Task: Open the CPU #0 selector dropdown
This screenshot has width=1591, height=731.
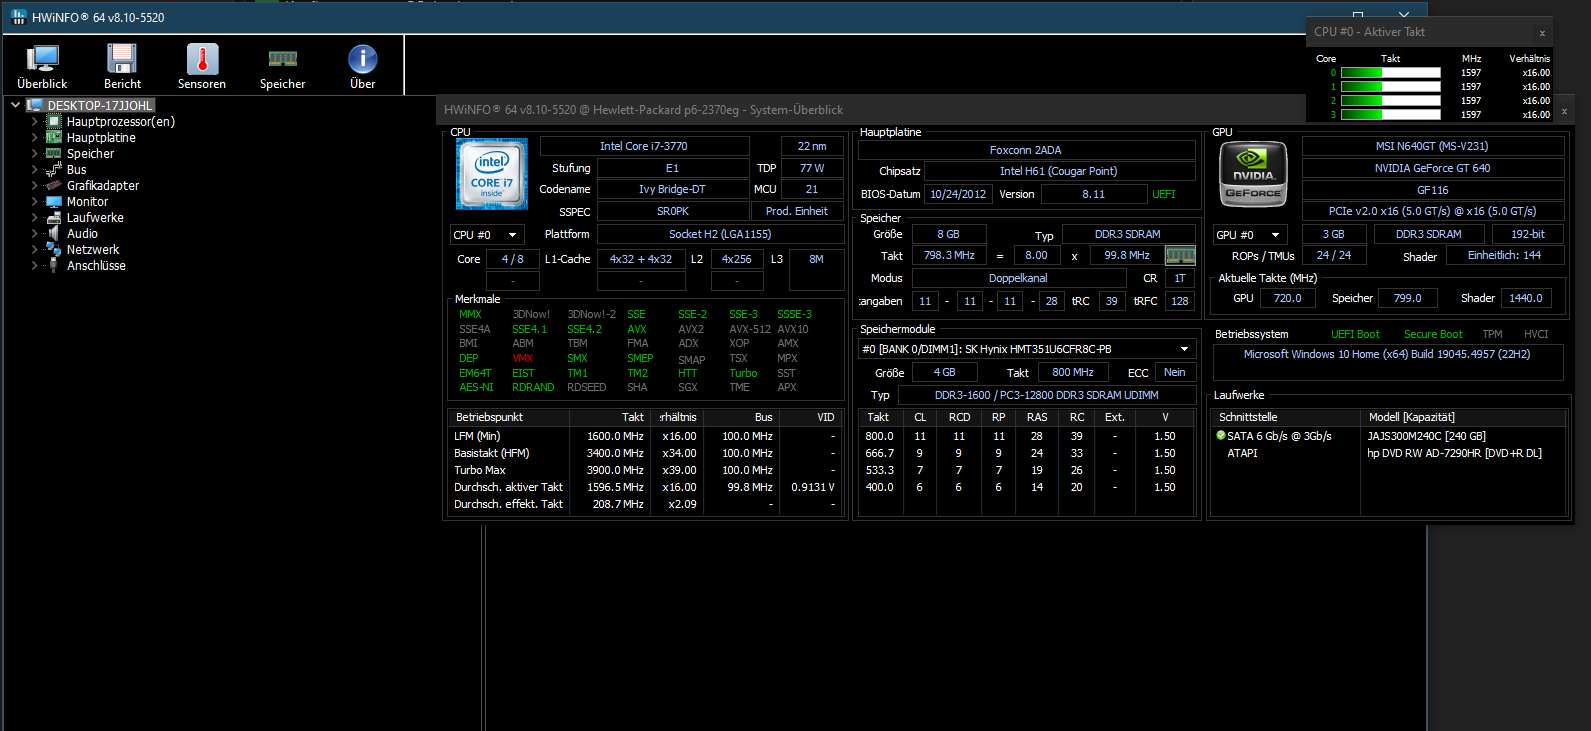Action: pos(487,234)
